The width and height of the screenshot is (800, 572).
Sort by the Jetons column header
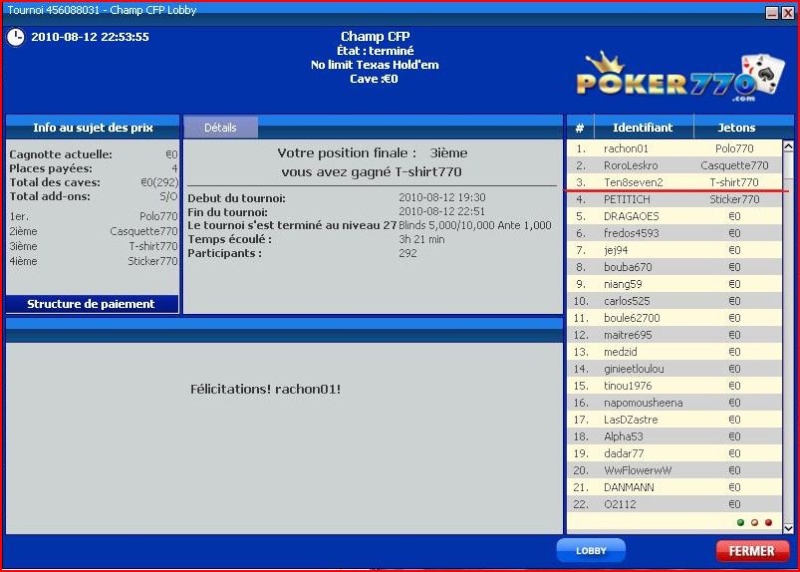tap(736, 128)
